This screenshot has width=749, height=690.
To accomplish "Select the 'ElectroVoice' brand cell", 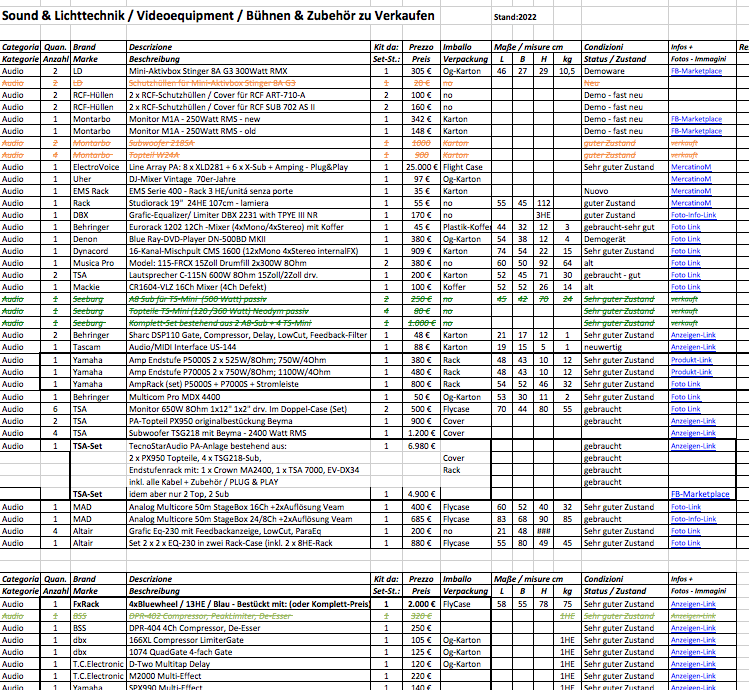I will pos(98,167).
